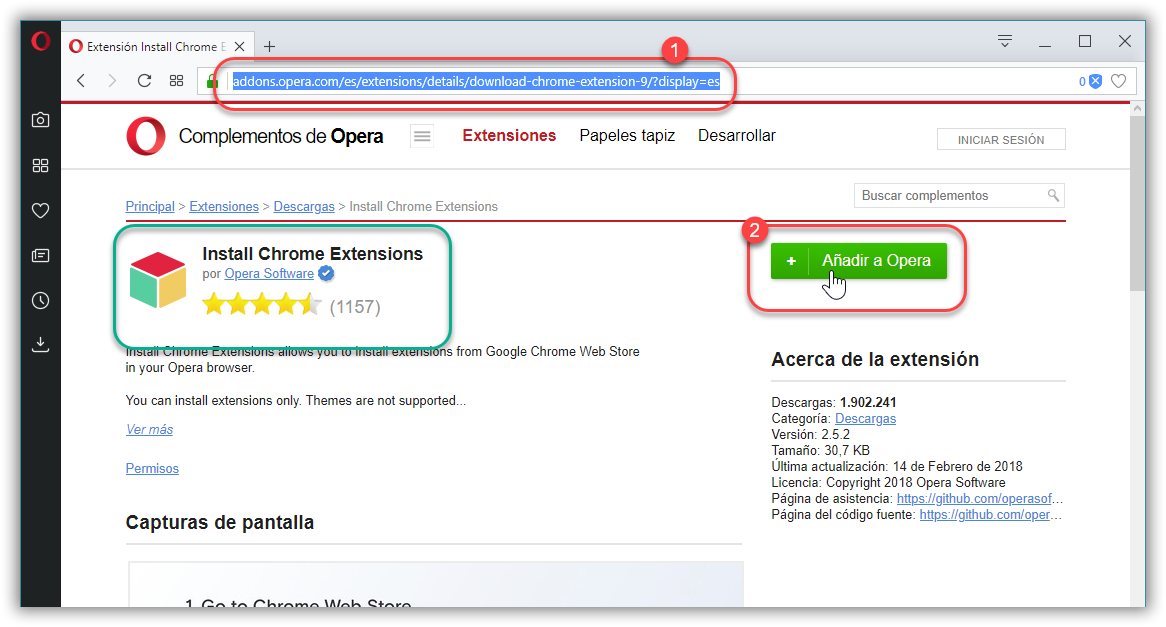The image size is (1166, 627).
Task: Go back to previous page
Action: click(81, 80)
